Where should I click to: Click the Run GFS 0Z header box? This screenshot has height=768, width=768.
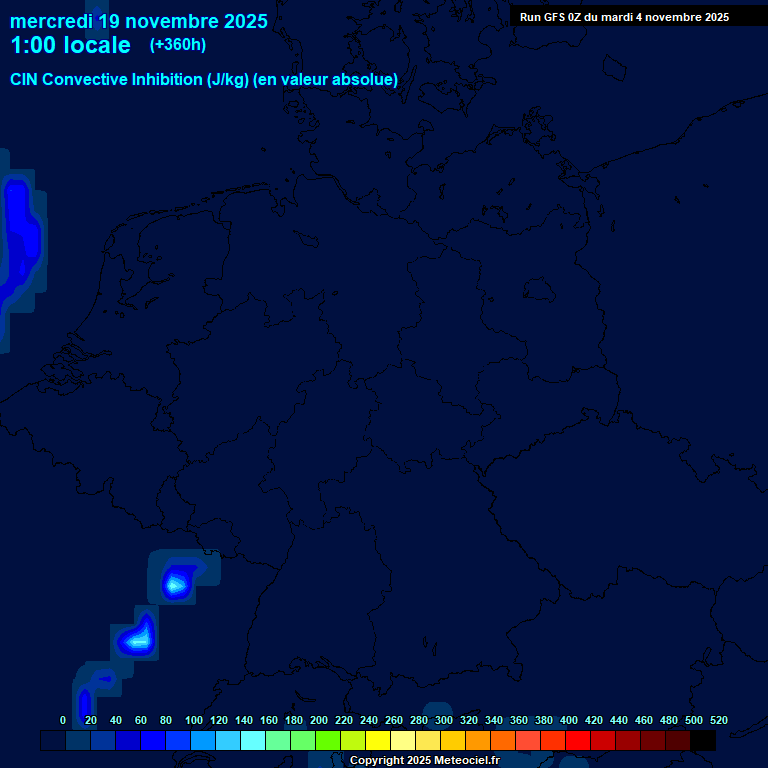click(x=624, y=17)
